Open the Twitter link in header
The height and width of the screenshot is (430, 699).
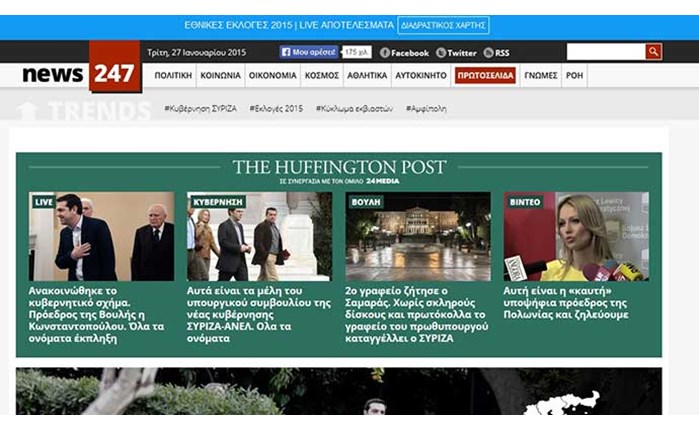(x=456, y=53)
